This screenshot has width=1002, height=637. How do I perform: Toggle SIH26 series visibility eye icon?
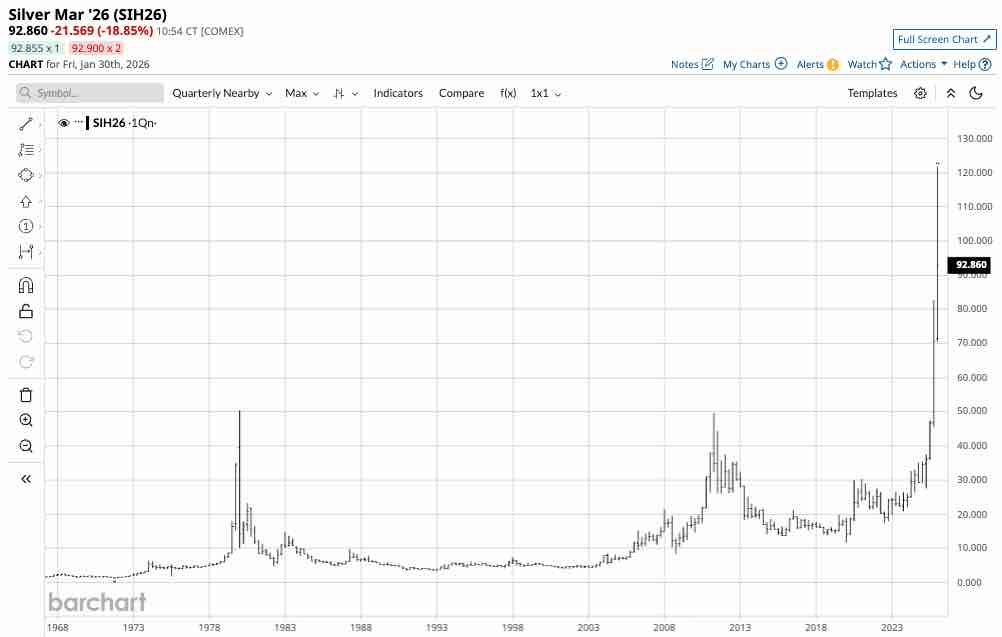63,123
